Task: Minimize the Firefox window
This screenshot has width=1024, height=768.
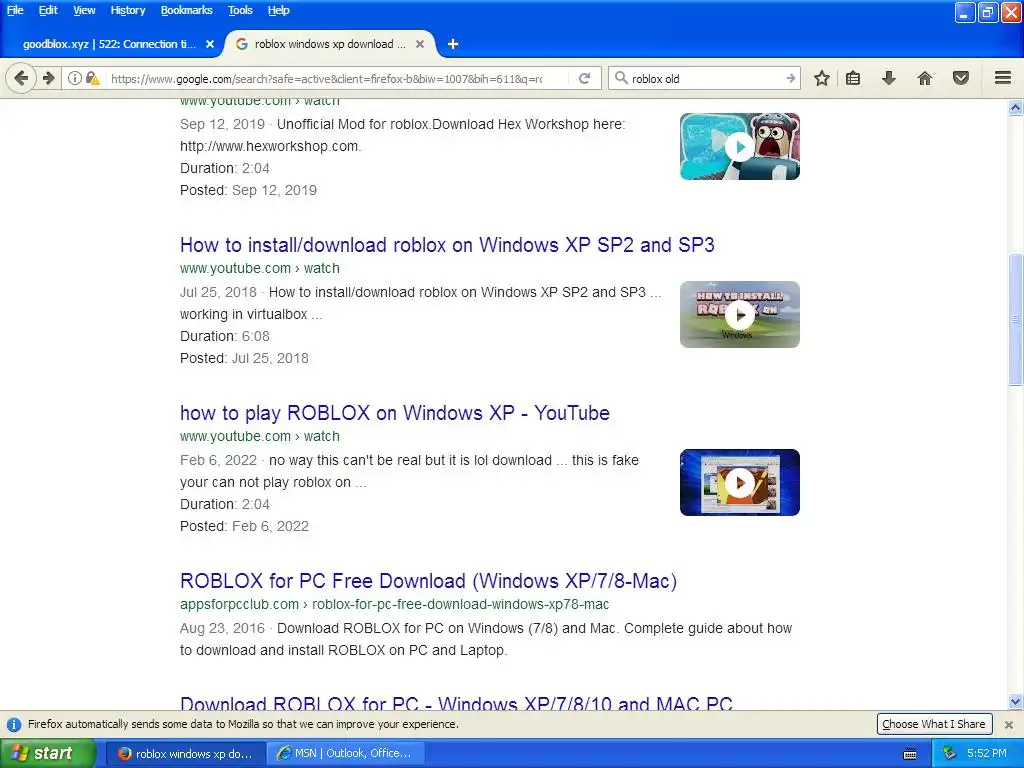Action: click(x=965, y=12)
